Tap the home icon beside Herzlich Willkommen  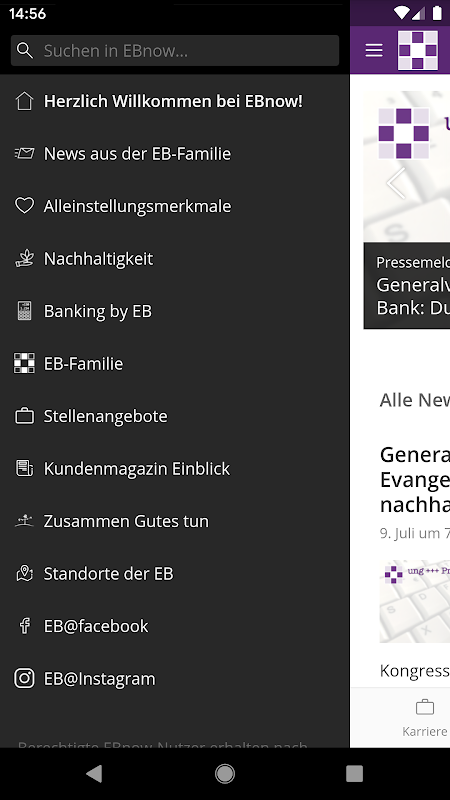coord(24,101)
